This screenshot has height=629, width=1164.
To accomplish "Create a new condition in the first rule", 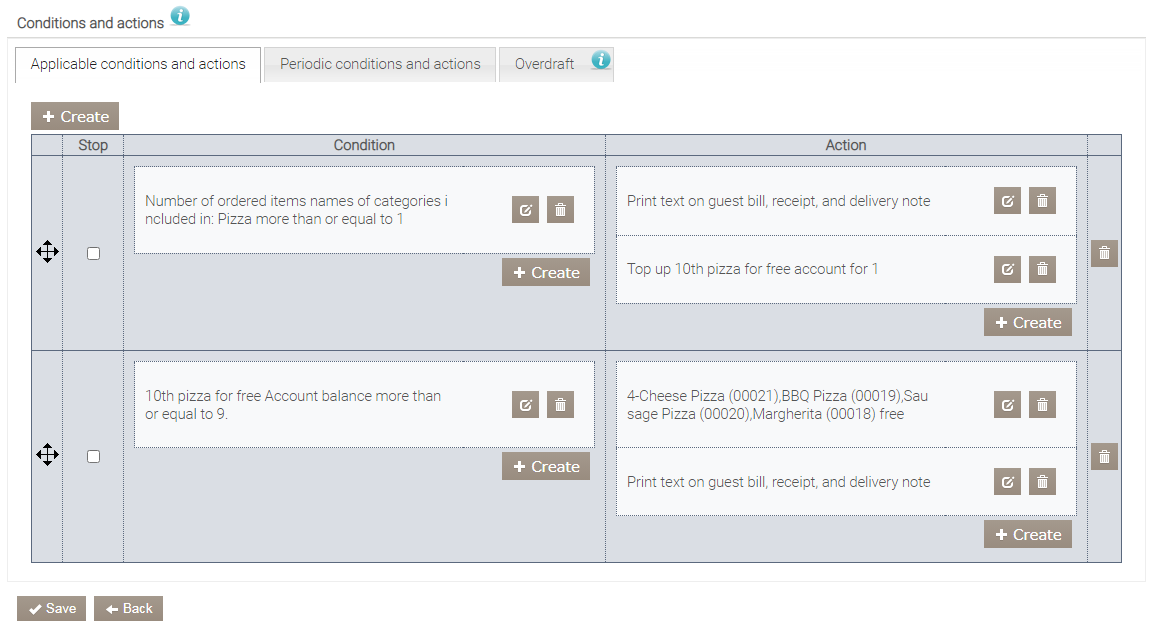I will click(546, 273).
